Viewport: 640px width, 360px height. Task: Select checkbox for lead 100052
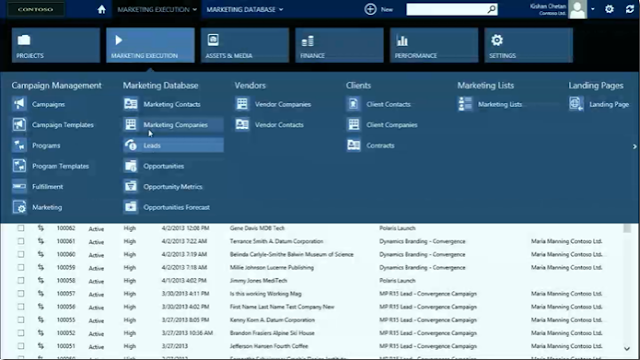tap(21, 333)
